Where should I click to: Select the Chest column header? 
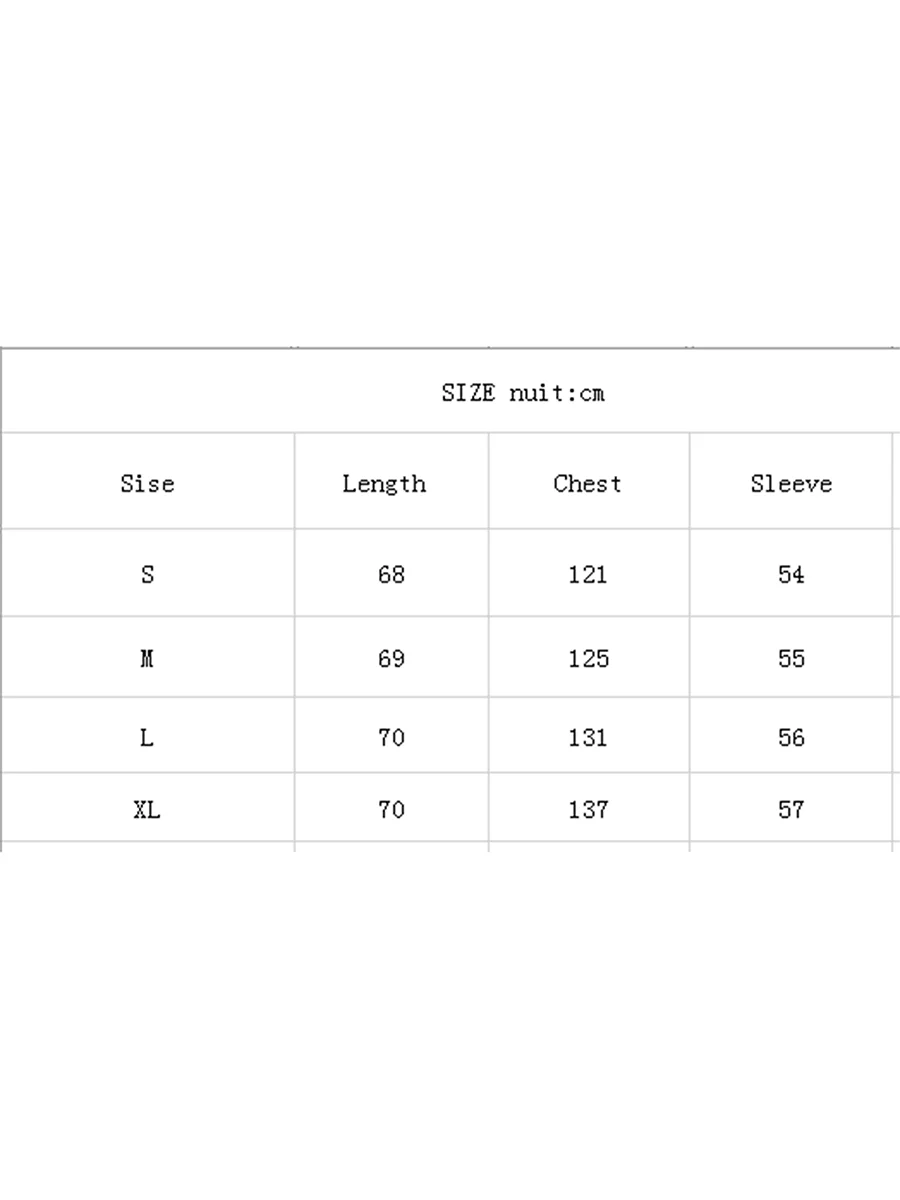[x=587, y=483]
